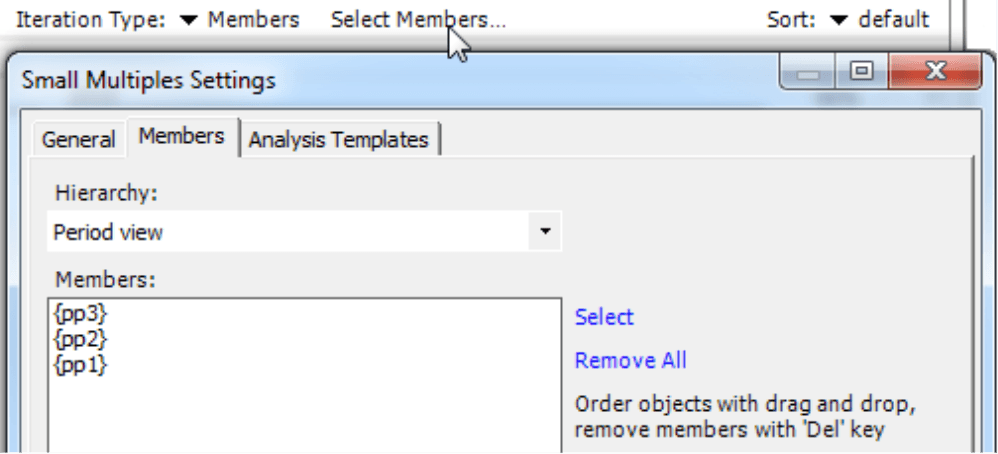The width and height of the screenshot is (998, 454).
Task: Click the Remove All link
Action: [x=631, y=360]
